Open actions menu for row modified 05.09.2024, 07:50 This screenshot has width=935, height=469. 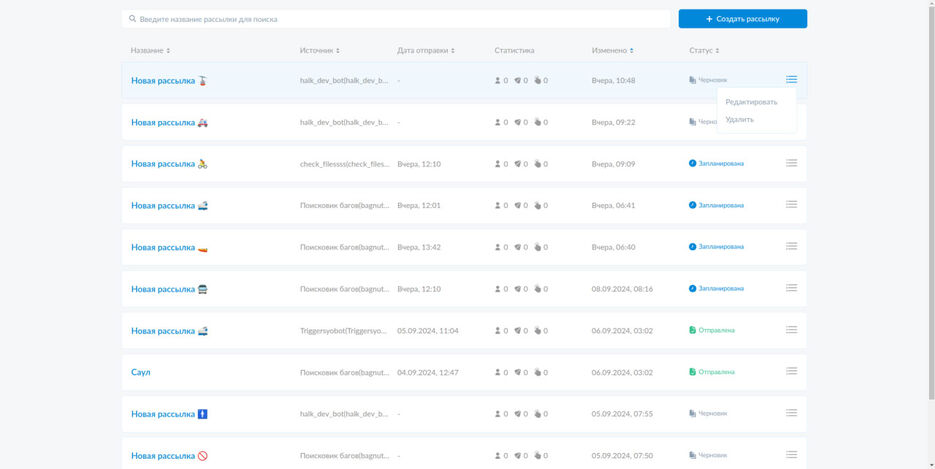coord(791,455)
